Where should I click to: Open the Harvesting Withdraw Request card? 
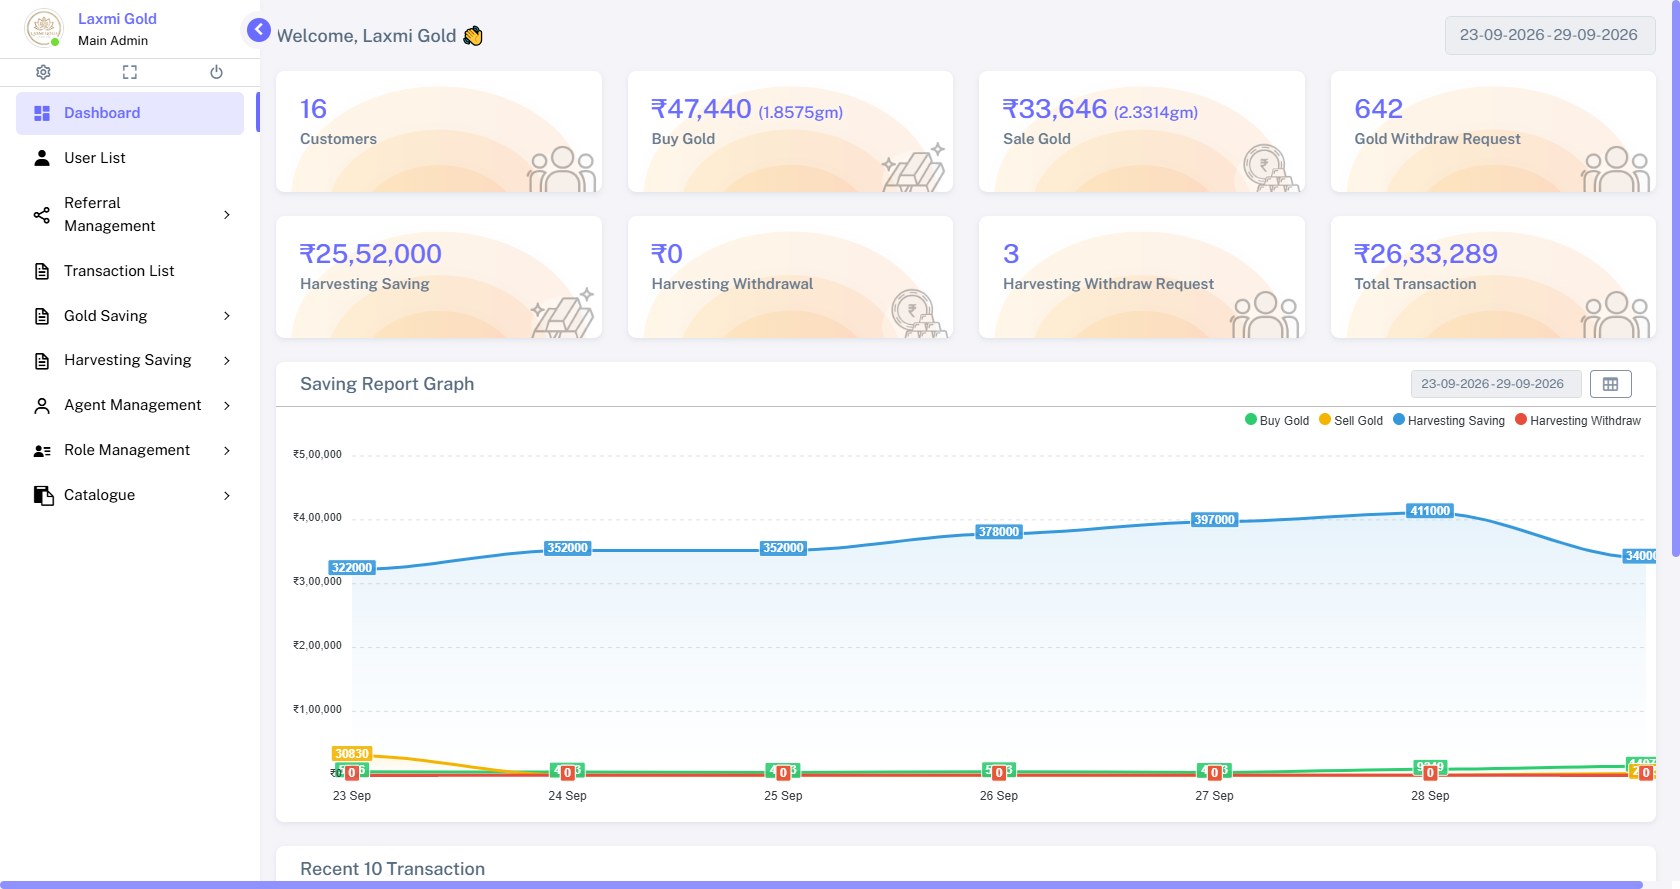(1142, 277)
